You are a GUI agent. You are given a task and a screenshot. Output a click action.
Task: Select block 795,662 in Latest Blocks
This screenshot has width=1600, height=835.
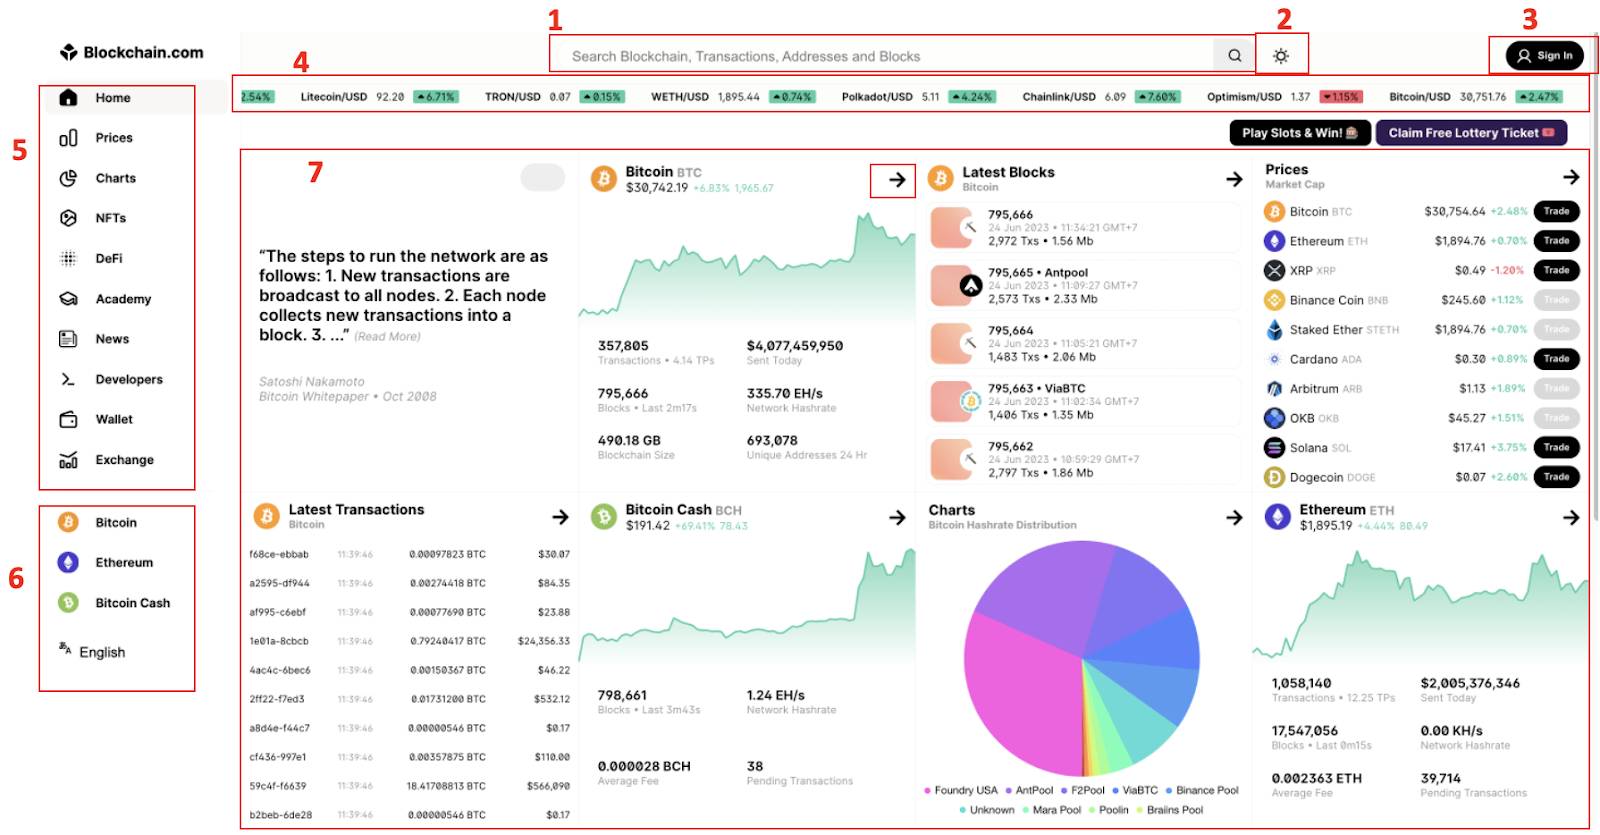coord(1084,460)
